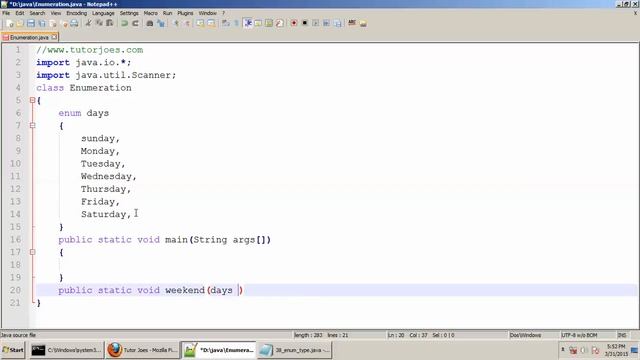
Task: Click the 'length : 283' status text
Action: 308,335
